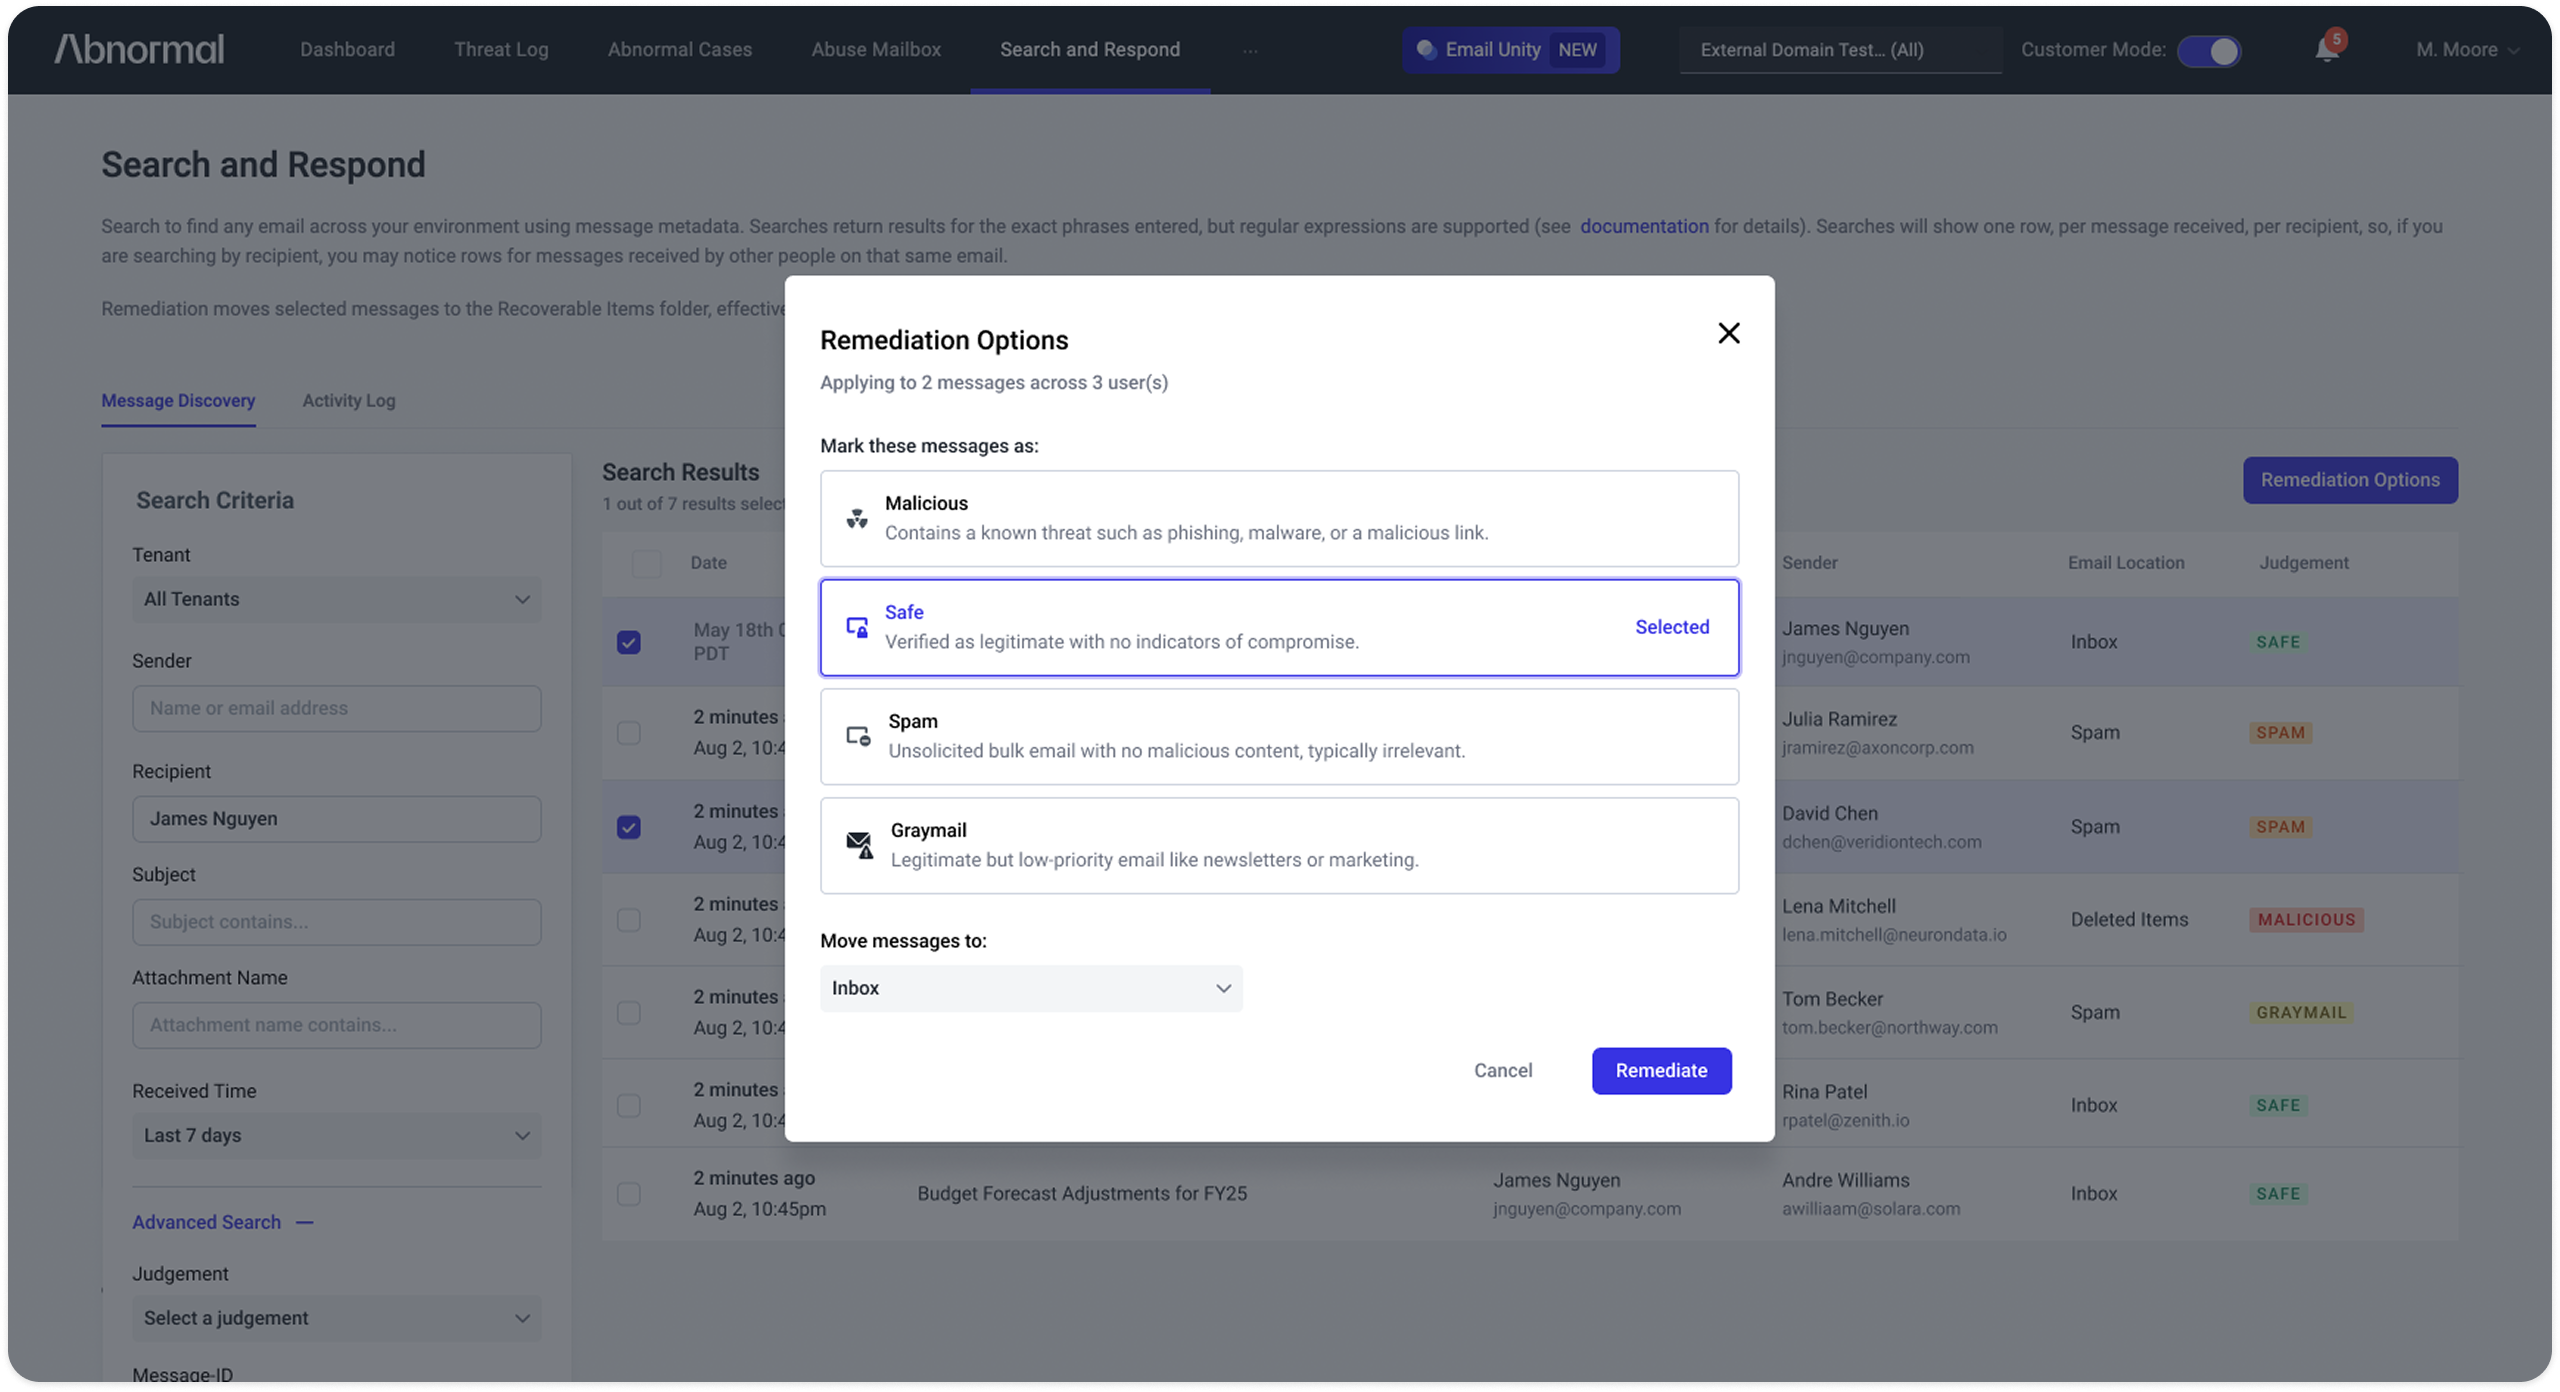Click the Spam option icon

[x=858, y=736]
